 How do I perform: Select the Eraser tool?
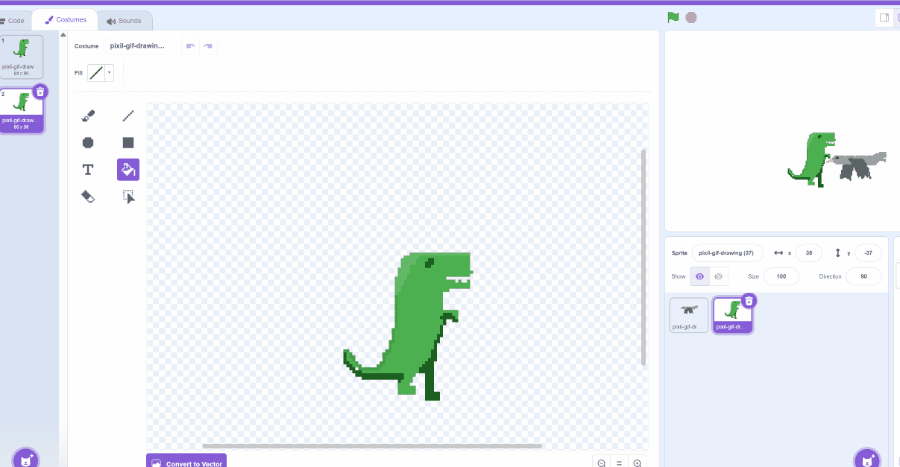[88, 197]
